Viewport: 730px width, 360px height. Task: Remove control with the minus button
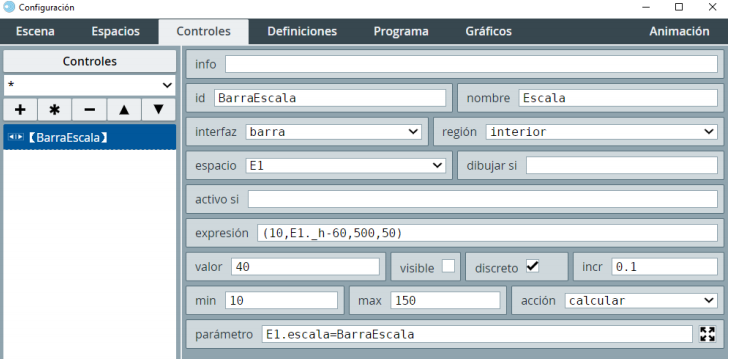[x=89, y=109]
